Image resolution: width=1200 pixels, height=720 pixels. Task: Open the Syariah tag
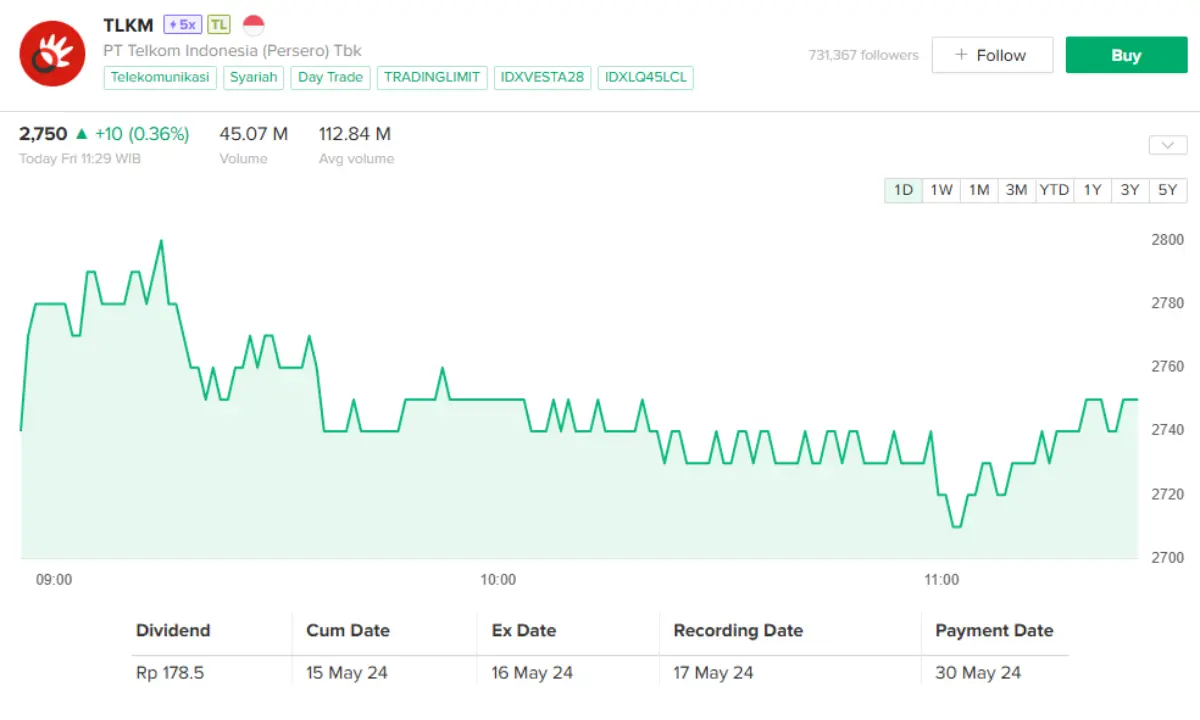pyautogui.click(x=254, y=77)
